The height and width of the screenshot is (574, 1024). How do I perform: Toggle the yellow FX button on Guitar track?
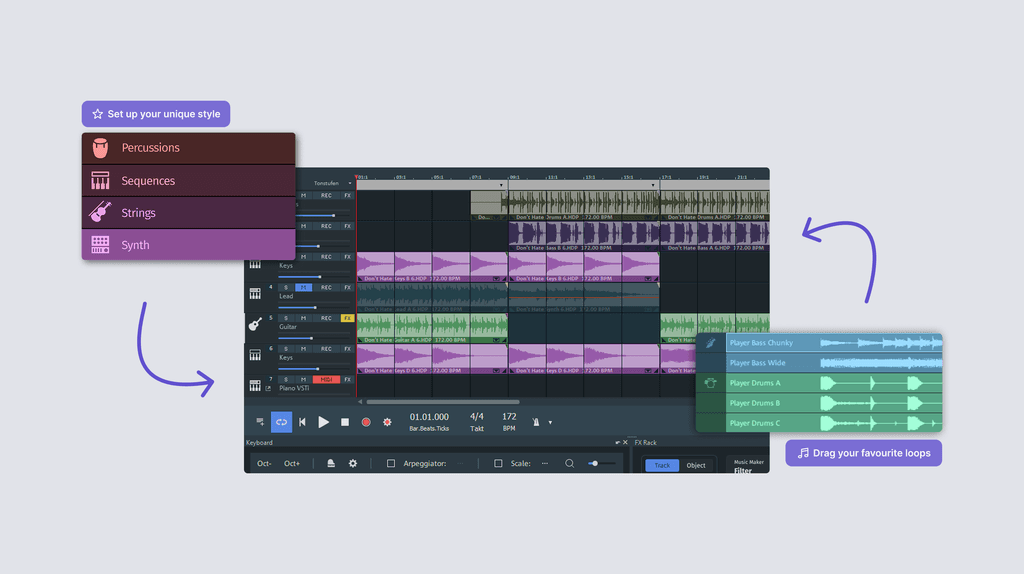point(347,318)
